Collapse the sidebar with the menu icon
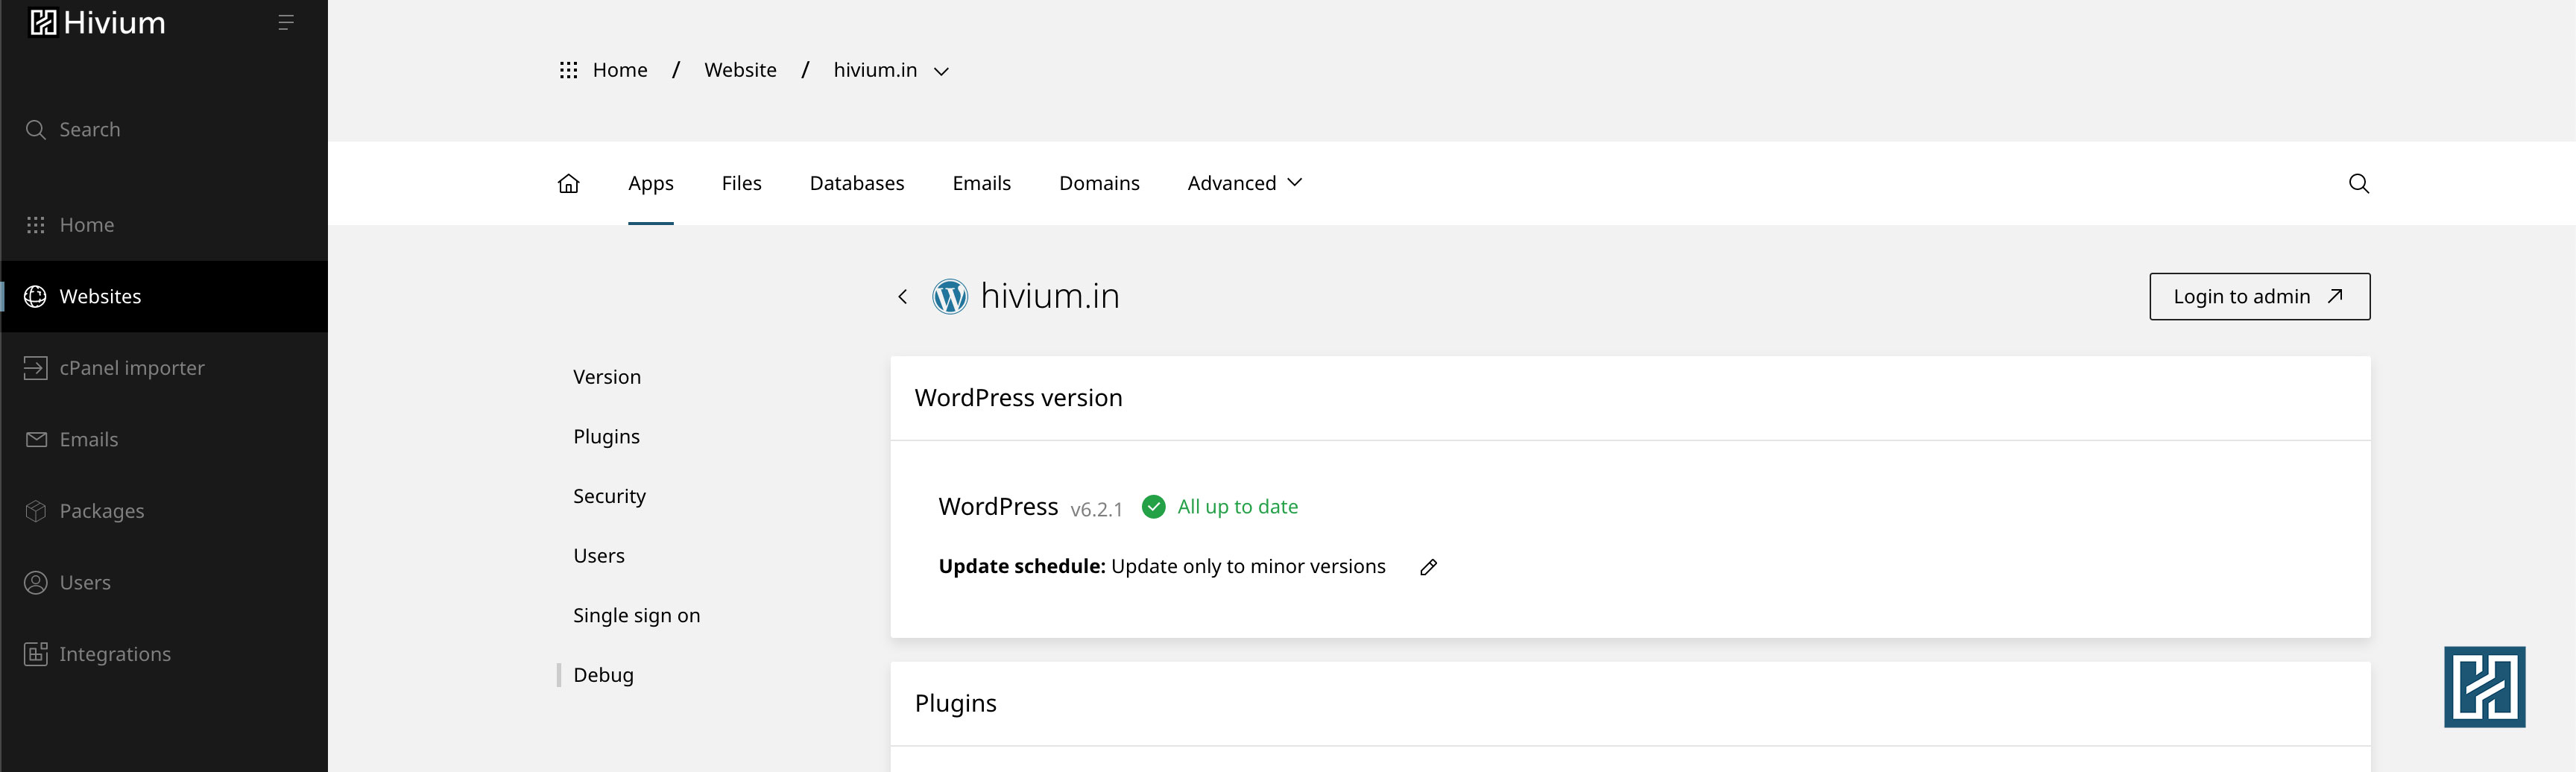 (285, 23)
